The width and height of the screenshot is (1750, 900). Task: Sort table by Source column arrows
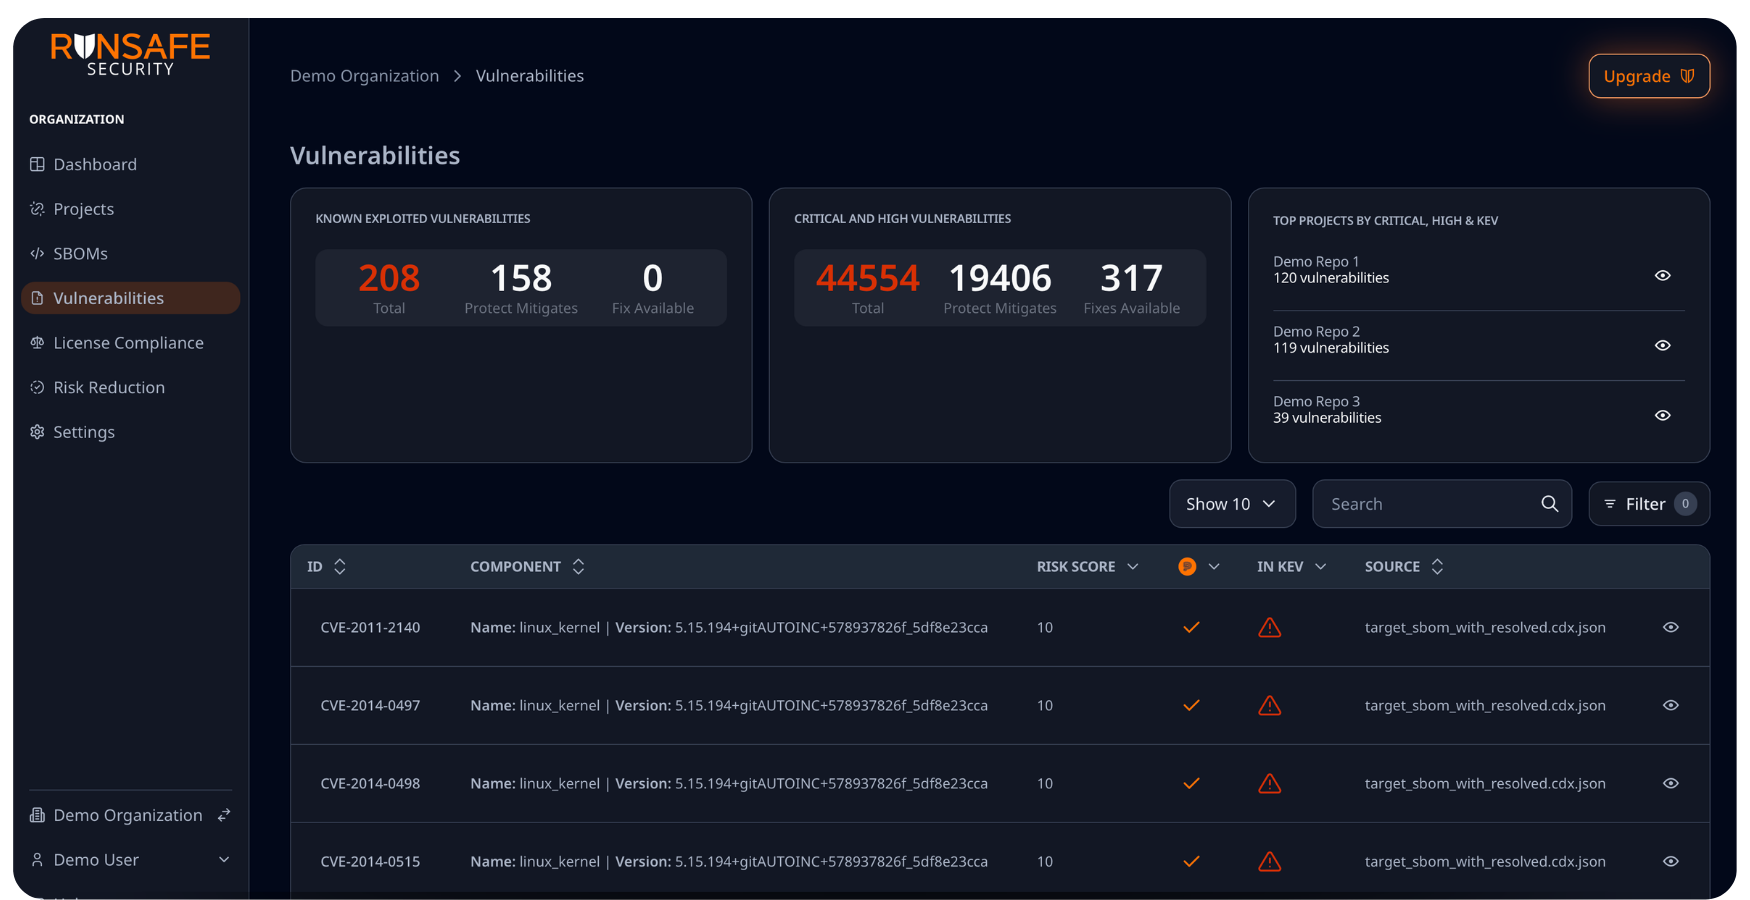click(x=1437, y=567)
